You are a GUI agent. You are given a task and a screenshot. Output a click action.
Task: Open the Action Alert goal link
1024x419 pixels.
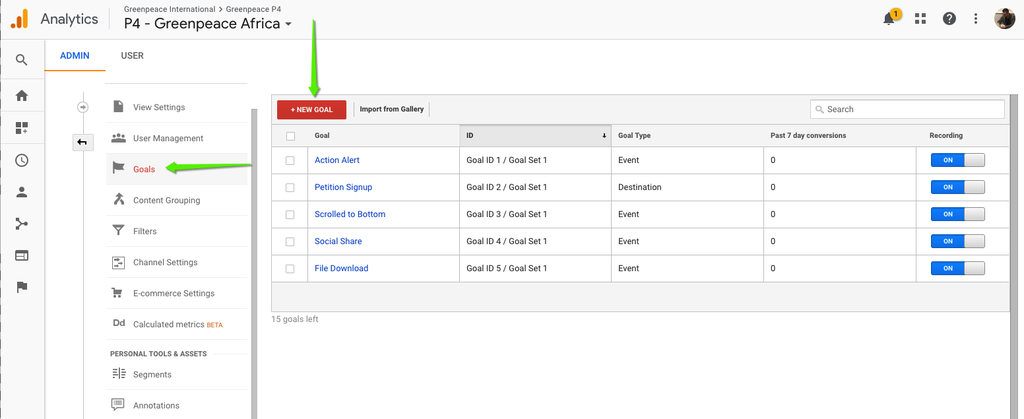point(337,160)
